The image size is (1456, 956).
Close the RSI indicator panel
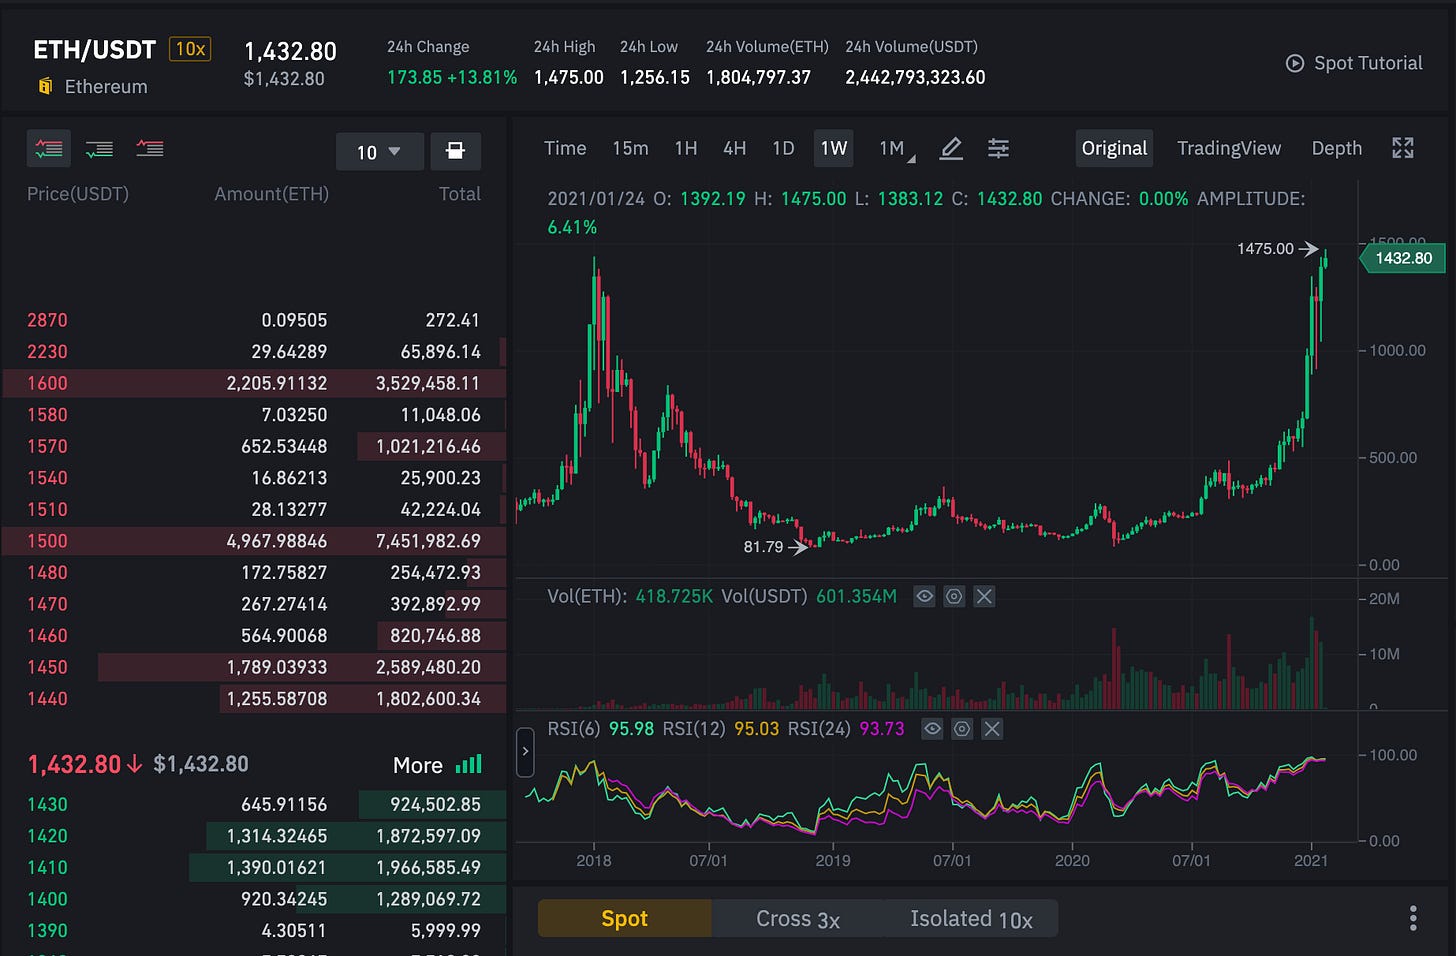tap(991, 729)
